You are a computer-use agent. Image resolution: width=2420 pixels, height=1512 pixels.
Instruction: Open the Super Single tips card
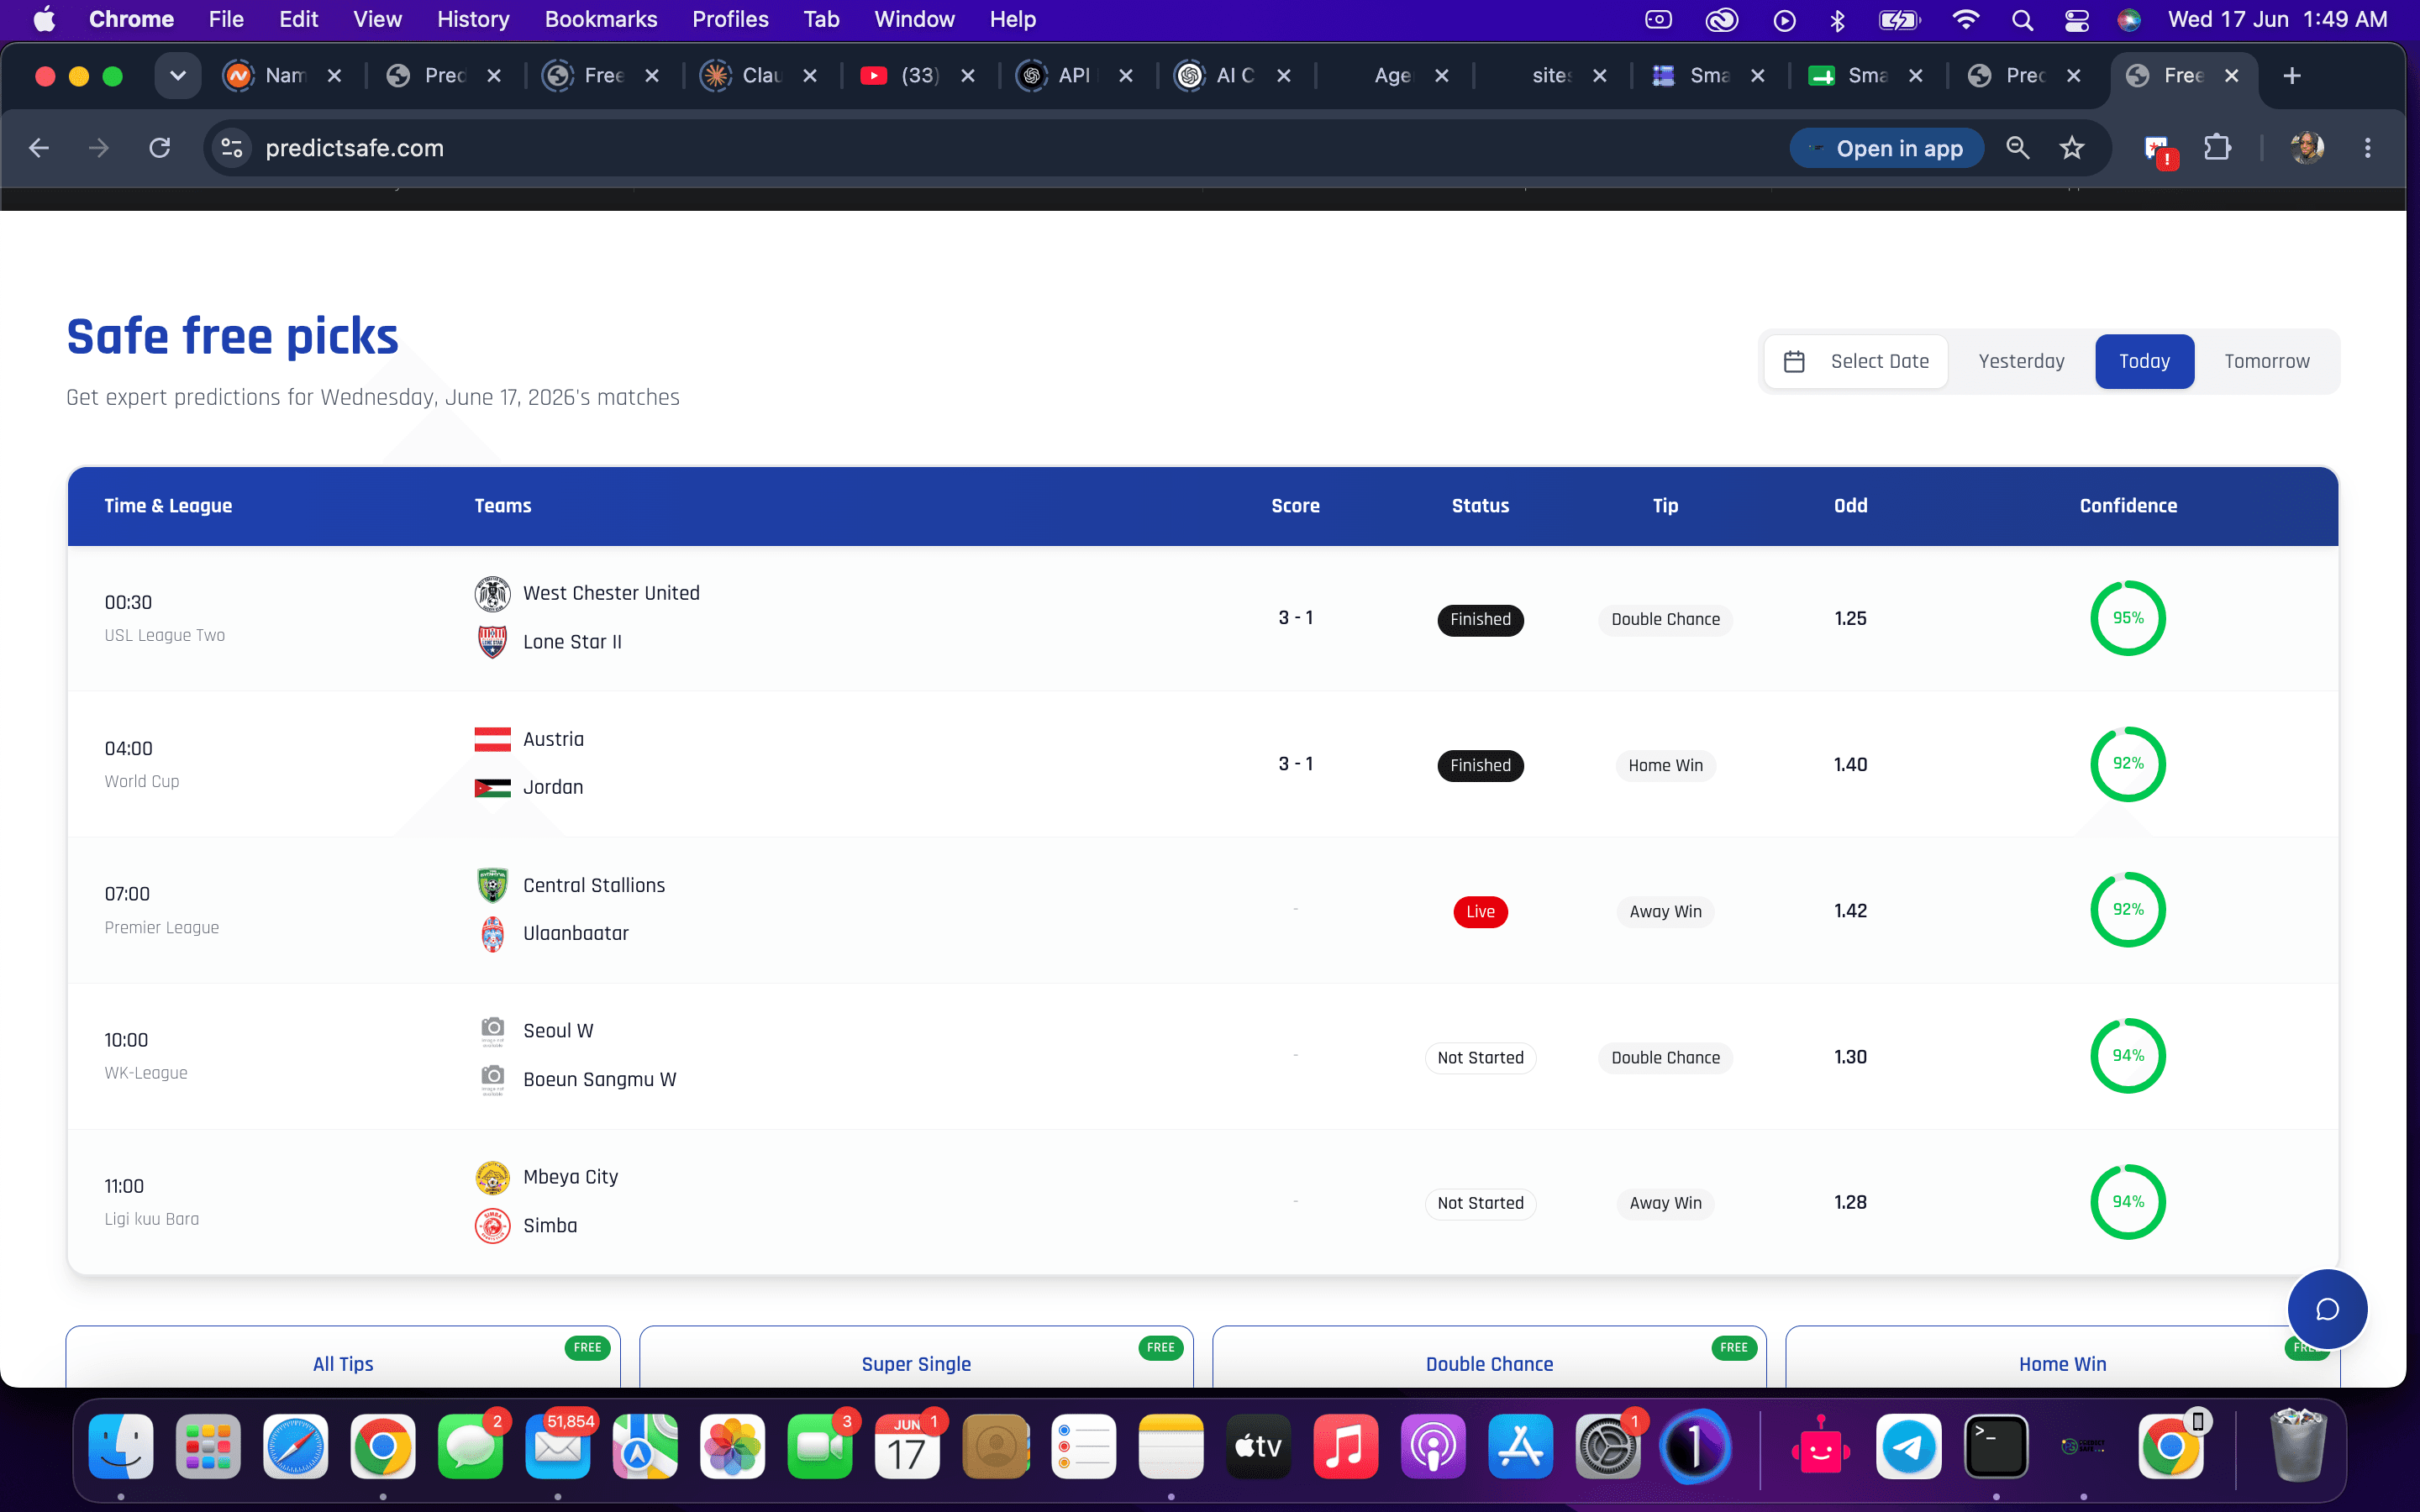pyautogui.click(x=916, y=1357)
